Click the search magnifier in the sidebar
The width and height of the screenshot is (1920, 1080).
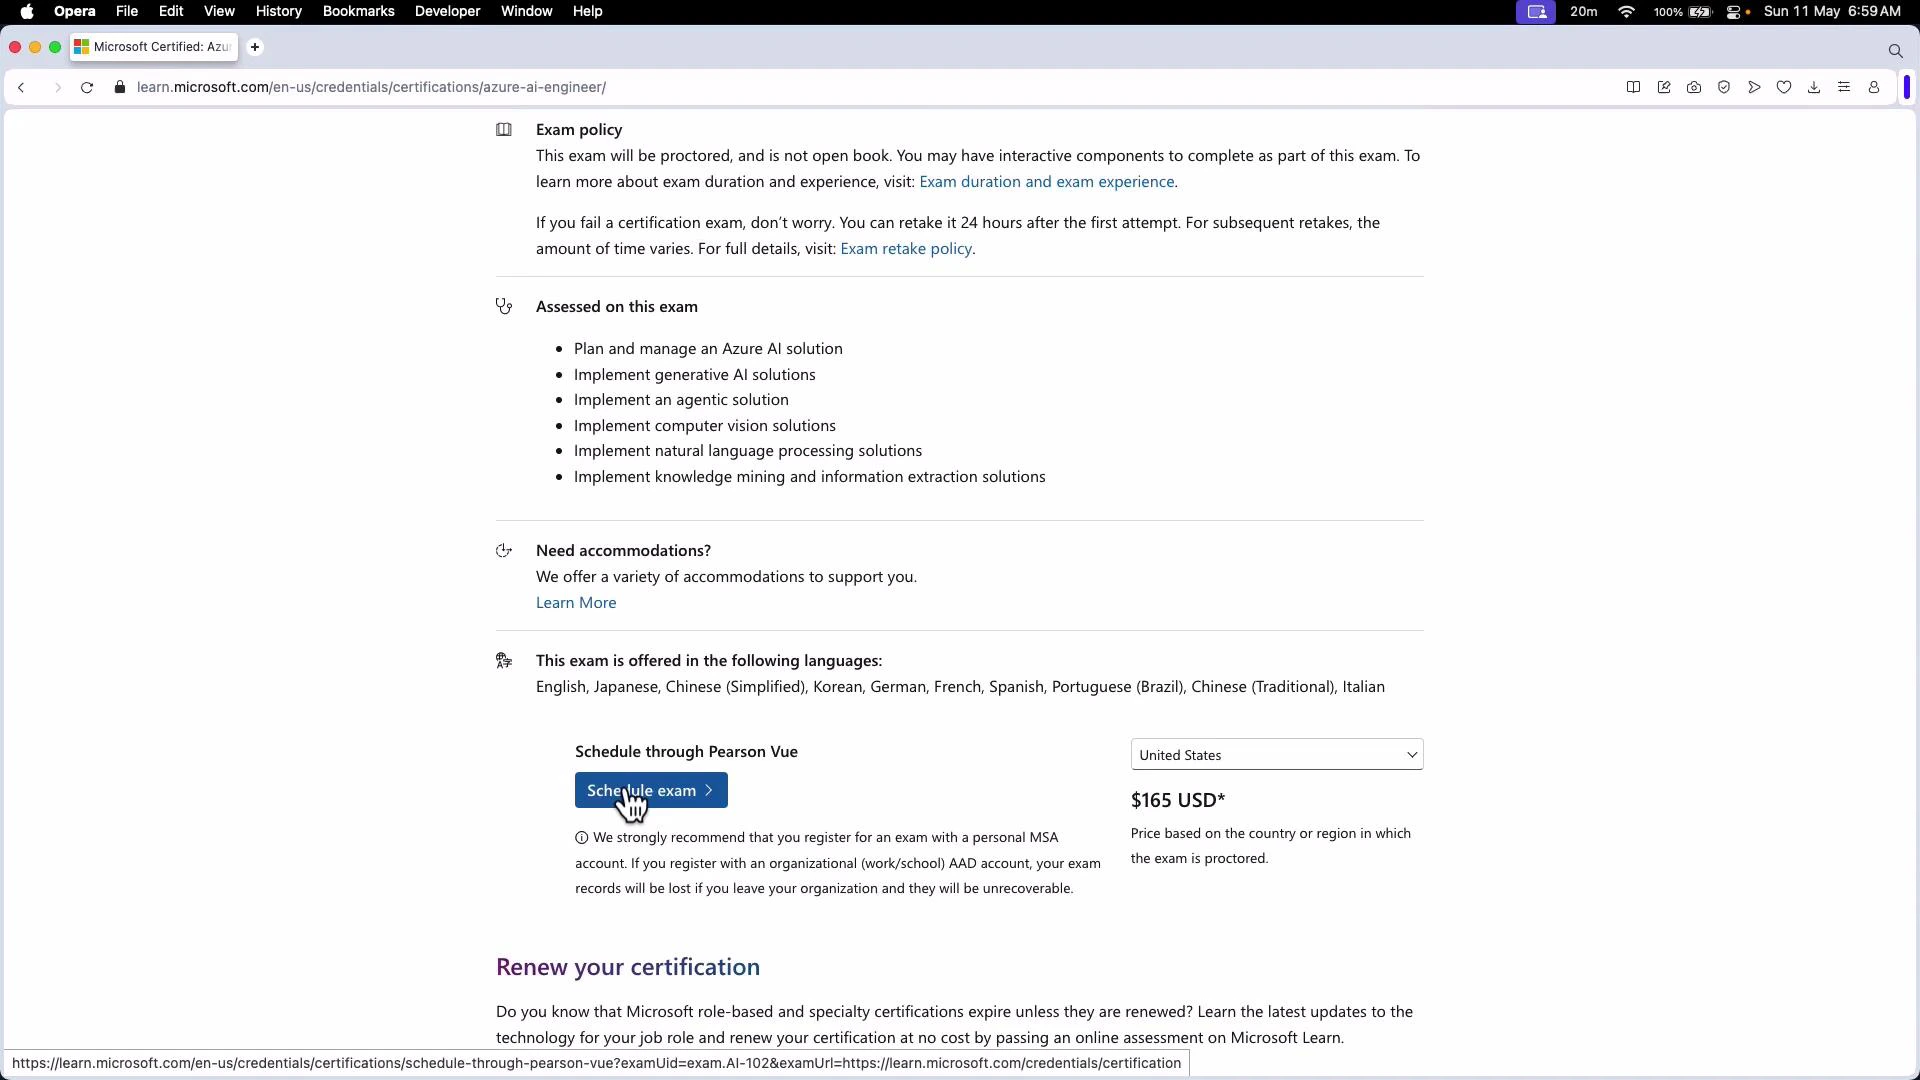1896,50
